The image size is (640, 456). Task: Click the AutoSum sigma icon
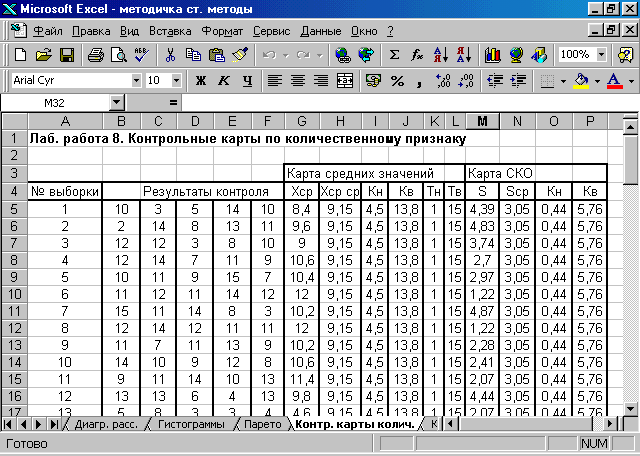(x=394, y=54)
